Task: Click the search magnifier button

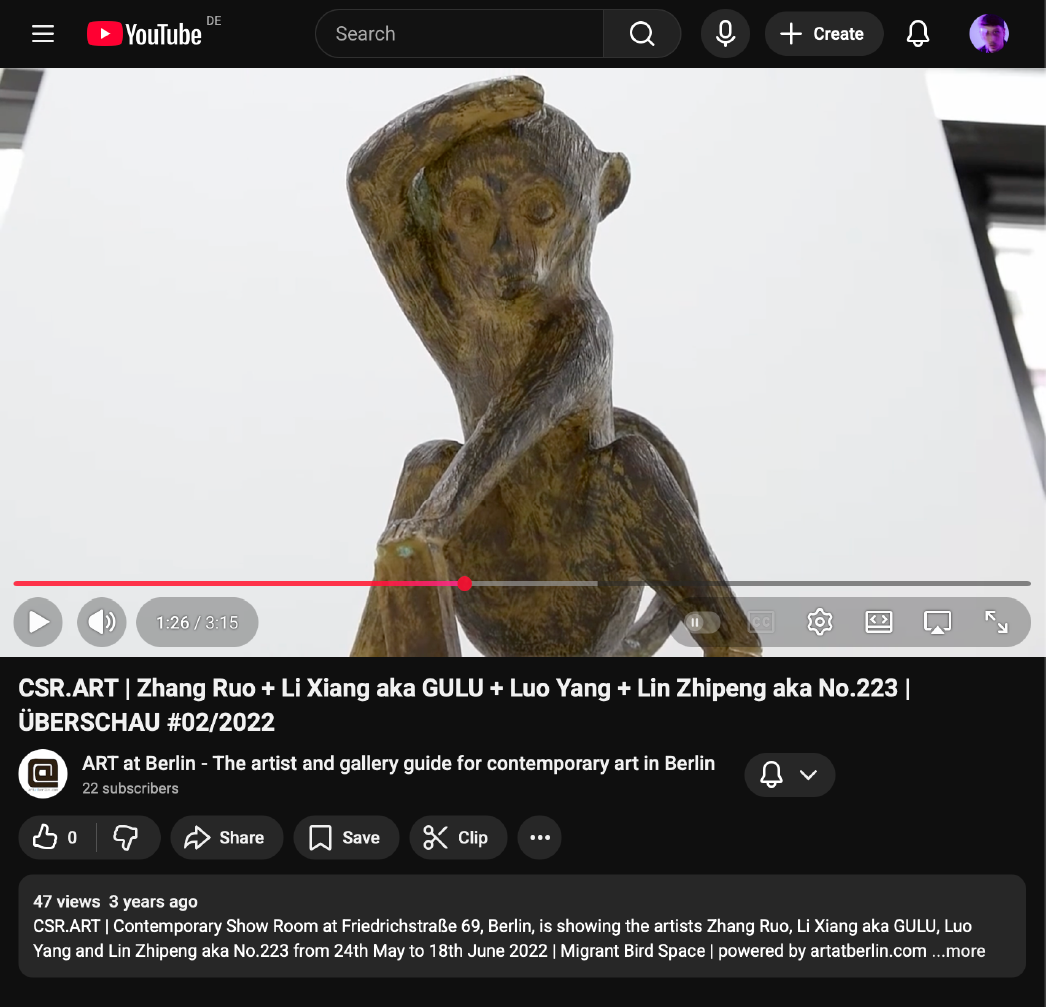Action: (x=642, y=34)
